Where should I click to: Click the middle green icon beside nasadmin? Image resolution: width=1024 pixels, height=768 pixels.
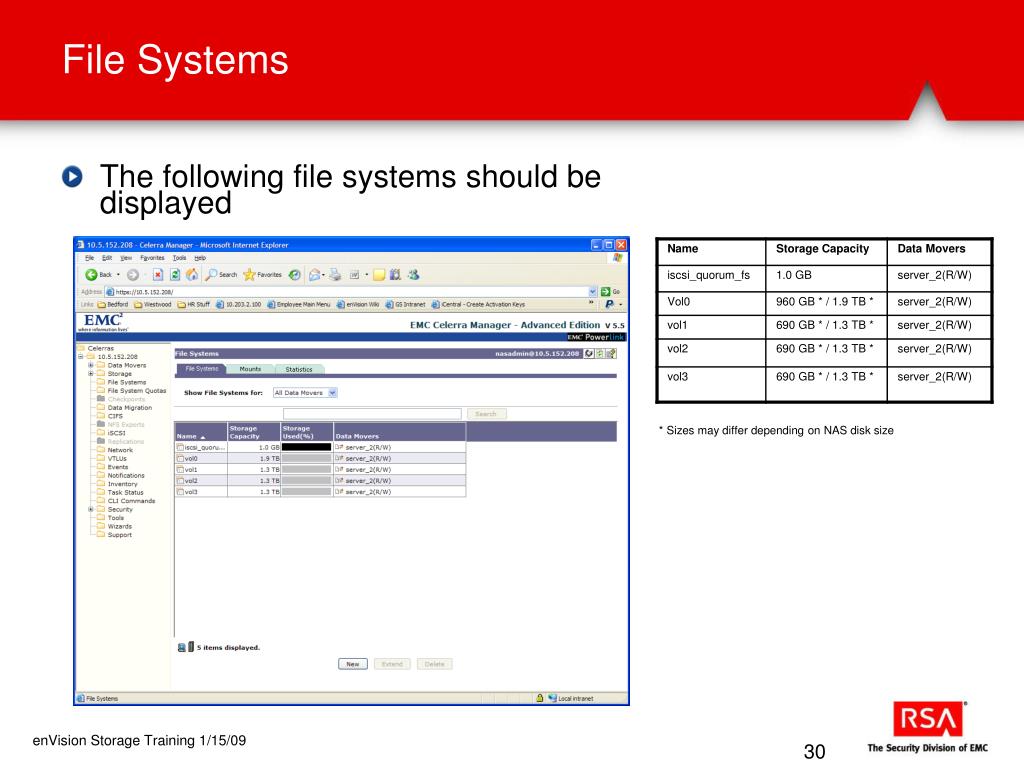pos(600,353)
